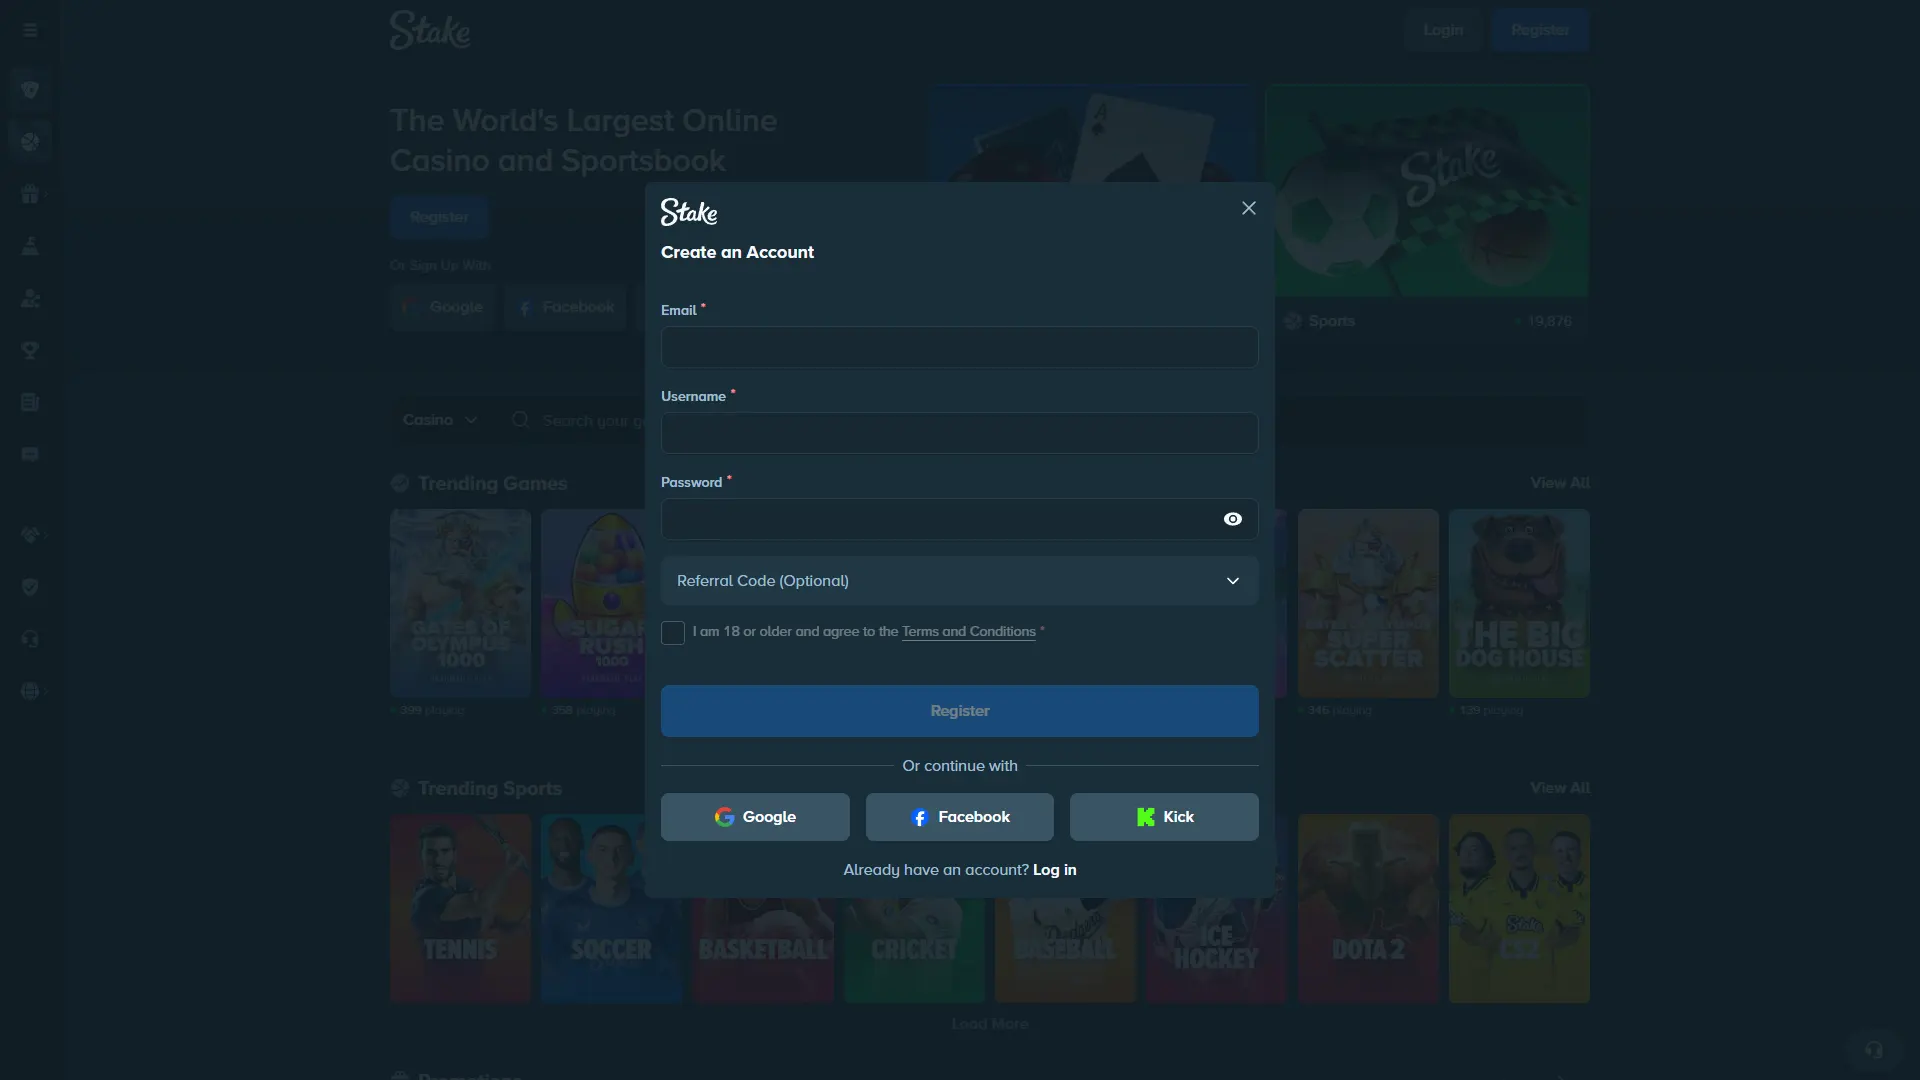
Task: Open the support chat headset bubble
Action: (x=1873, y=1049)
